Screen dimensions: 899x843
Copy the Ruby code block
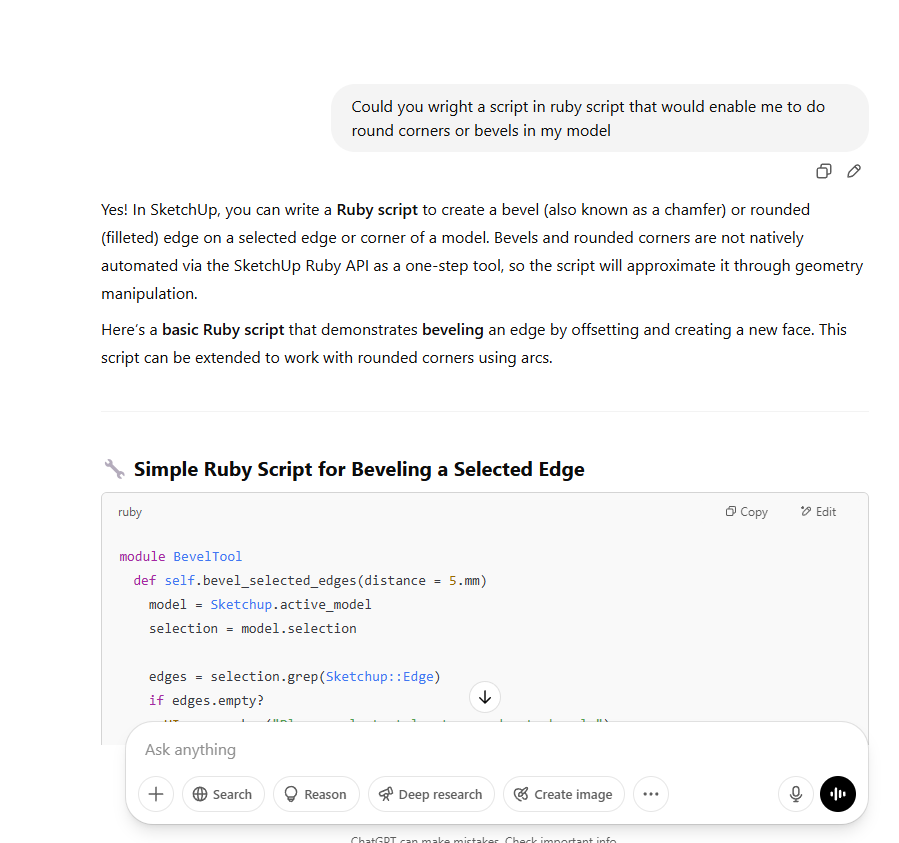[x=746, y=512]
